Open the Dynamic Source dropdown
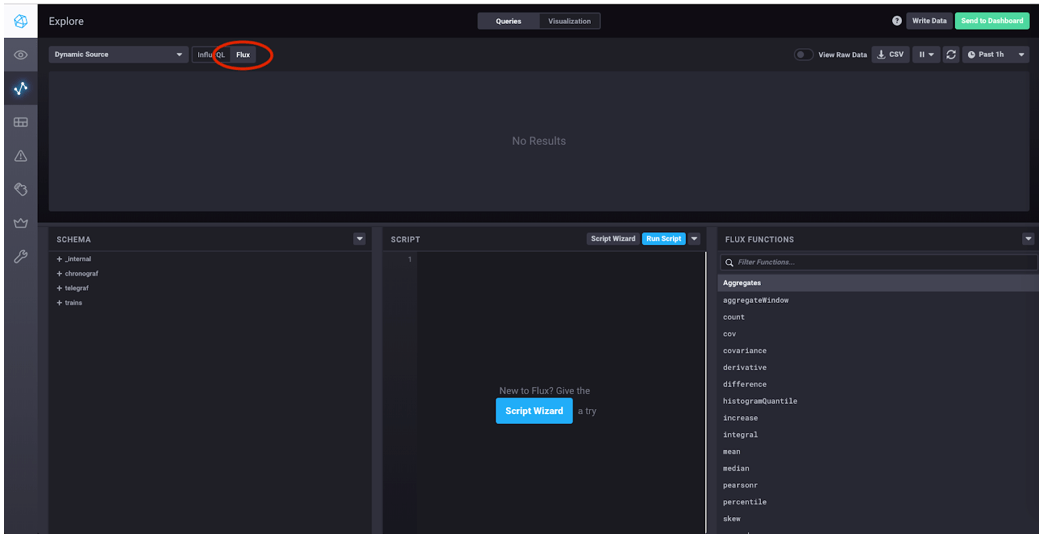The image size is (1044, 536). (119, 54)
